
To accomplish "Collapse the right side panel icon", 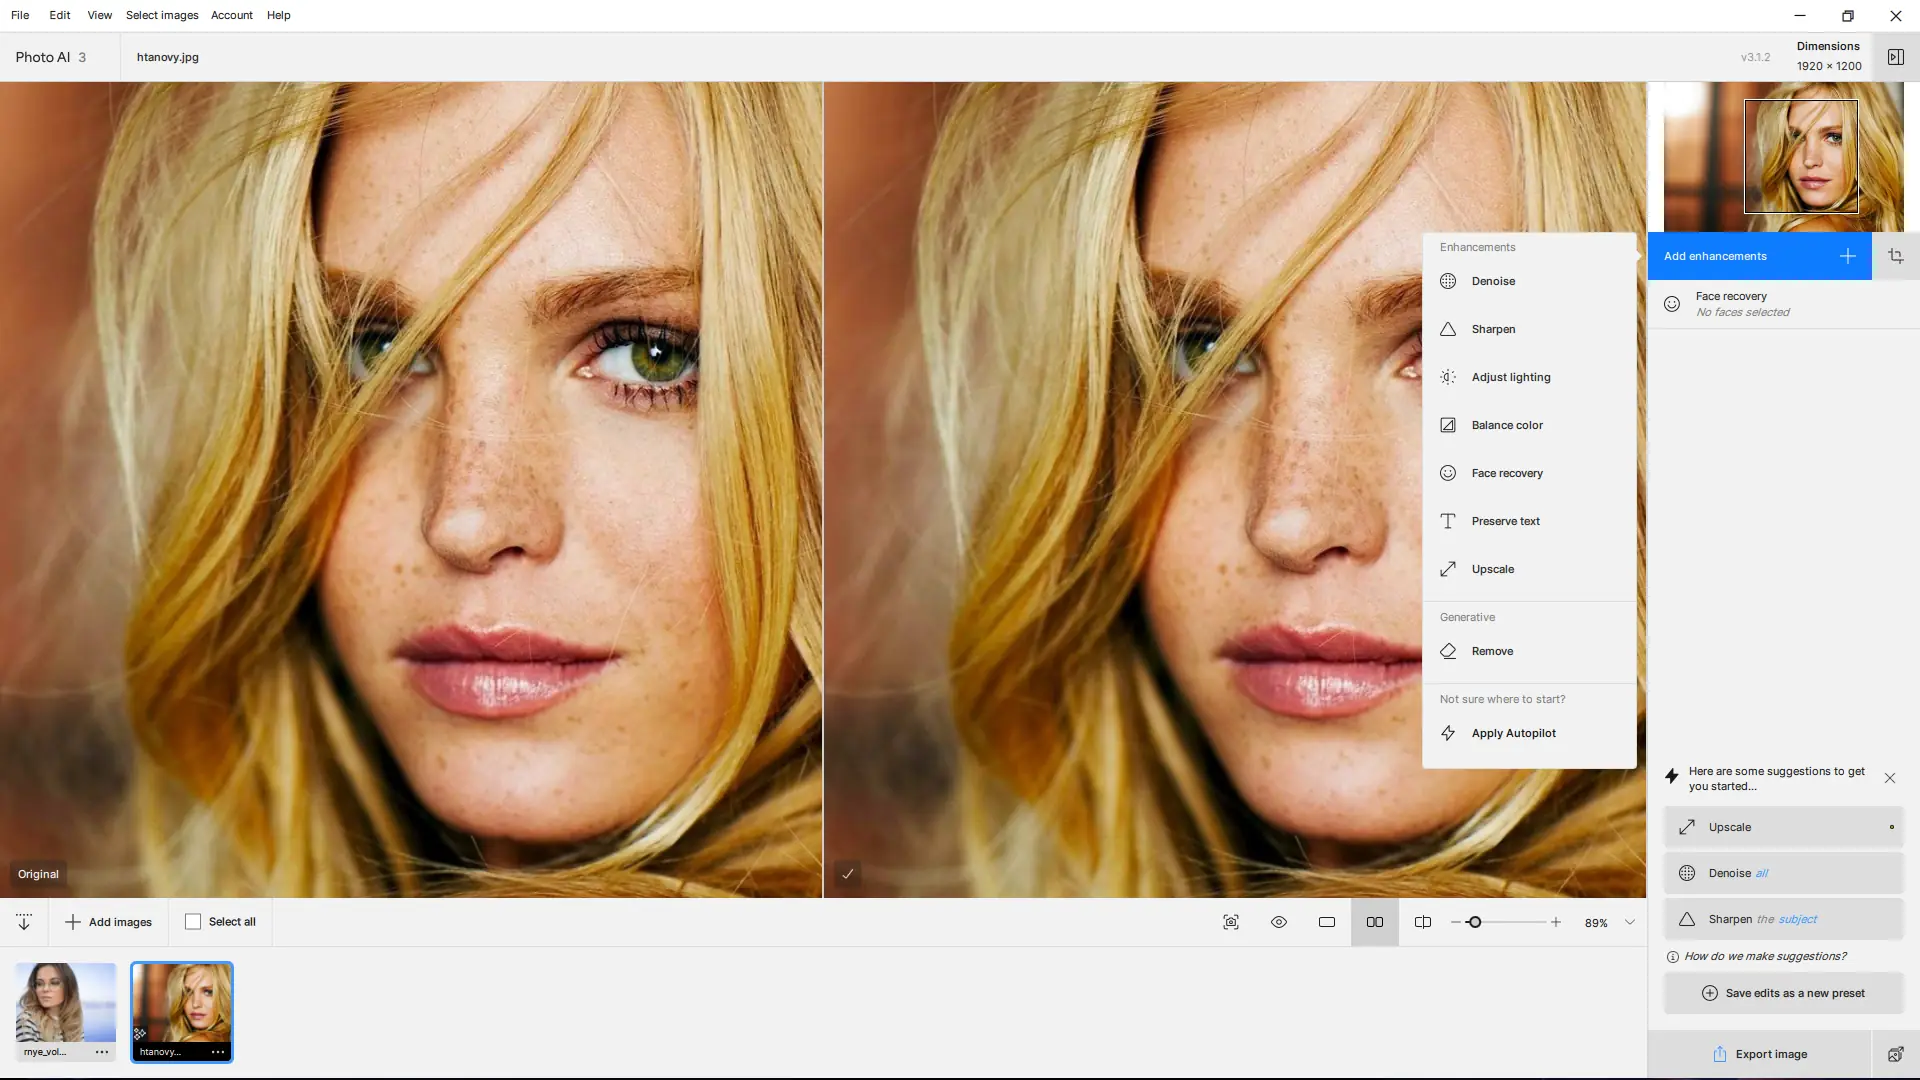I will [1895, 57].
